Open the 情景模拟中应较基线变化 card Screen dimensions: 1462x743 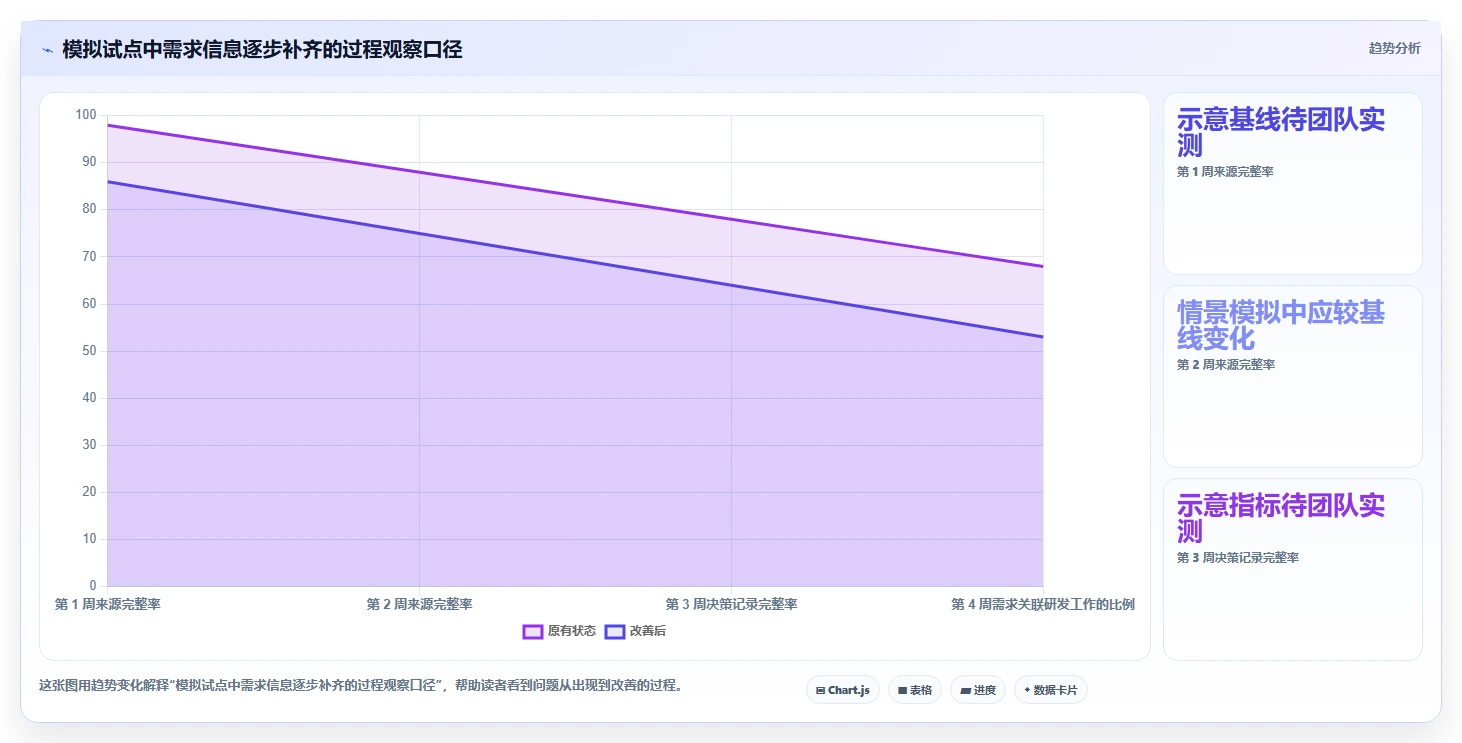1293,377
